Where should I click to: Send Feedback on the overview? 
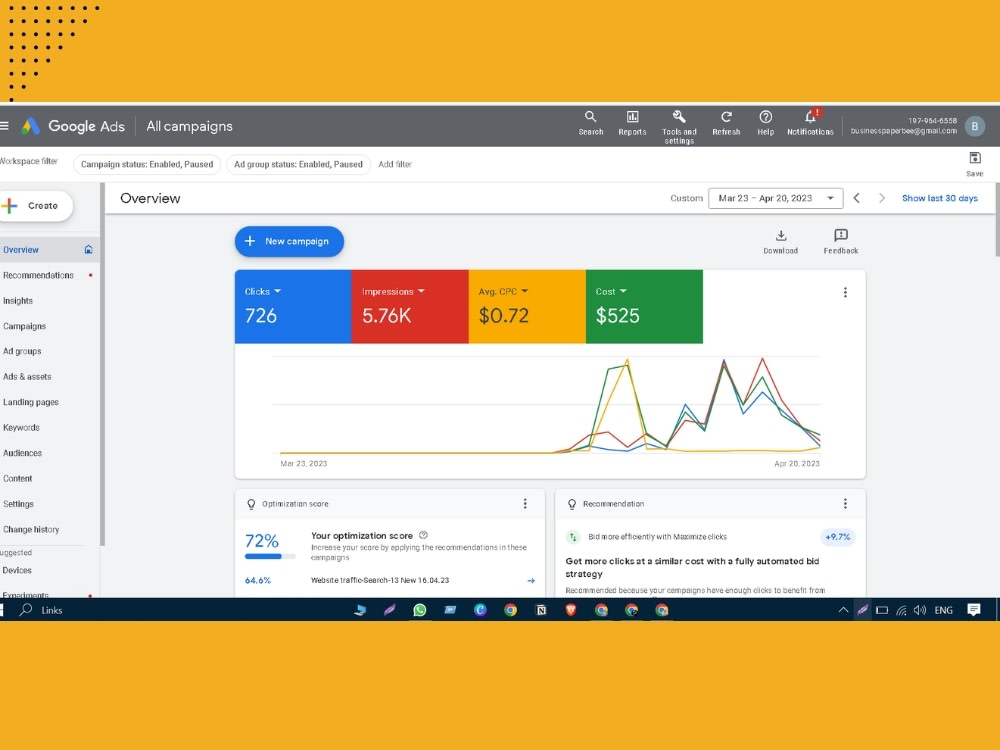click(x=841, y=242)
